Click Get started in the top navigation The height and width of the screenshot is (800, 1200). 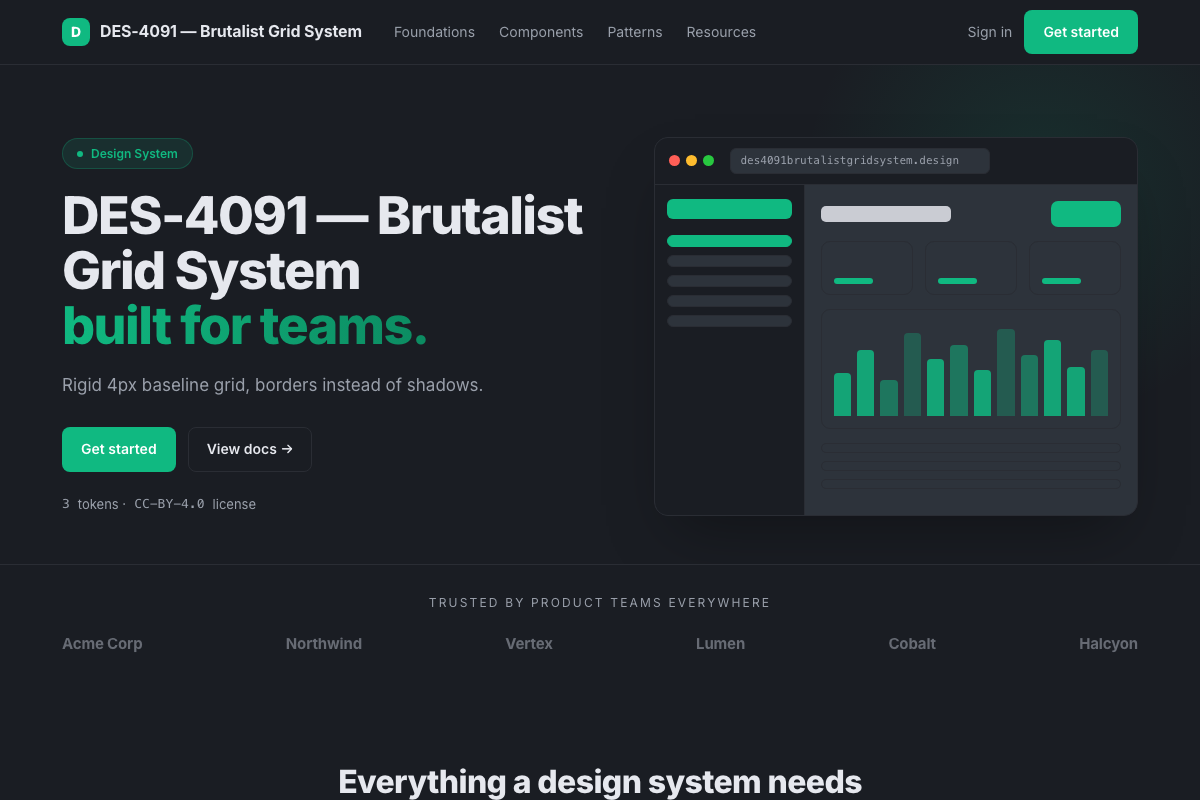(x=1081, y=32)
